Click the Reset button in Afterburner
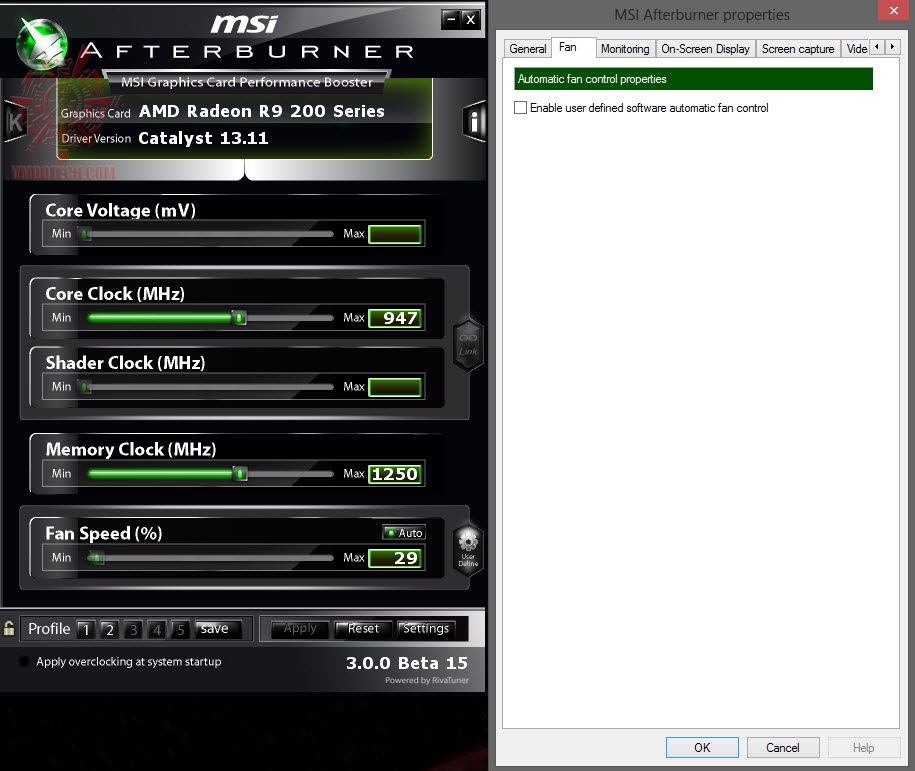The width and height of the screenshot is (915, 771). tap(363, 629)
